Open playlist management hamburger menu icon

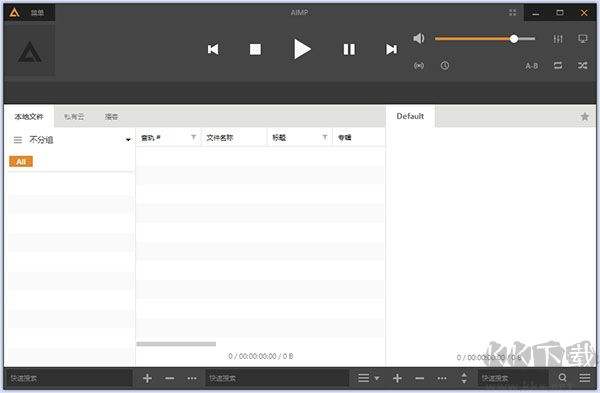coord(585,378)
